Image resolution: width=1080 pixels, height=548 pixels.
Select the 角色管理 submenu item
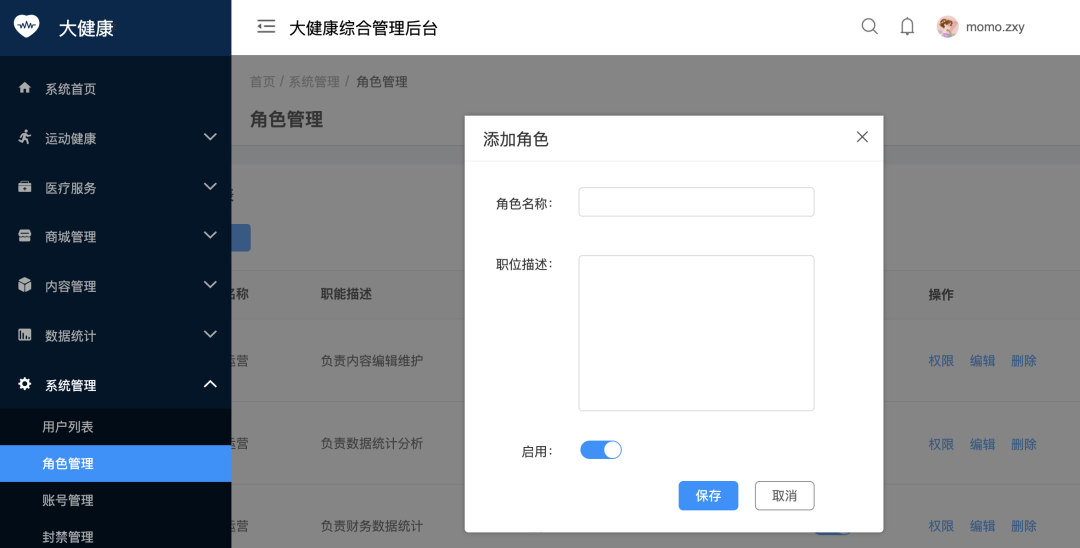pyautogui.click(x=116, y=463)
